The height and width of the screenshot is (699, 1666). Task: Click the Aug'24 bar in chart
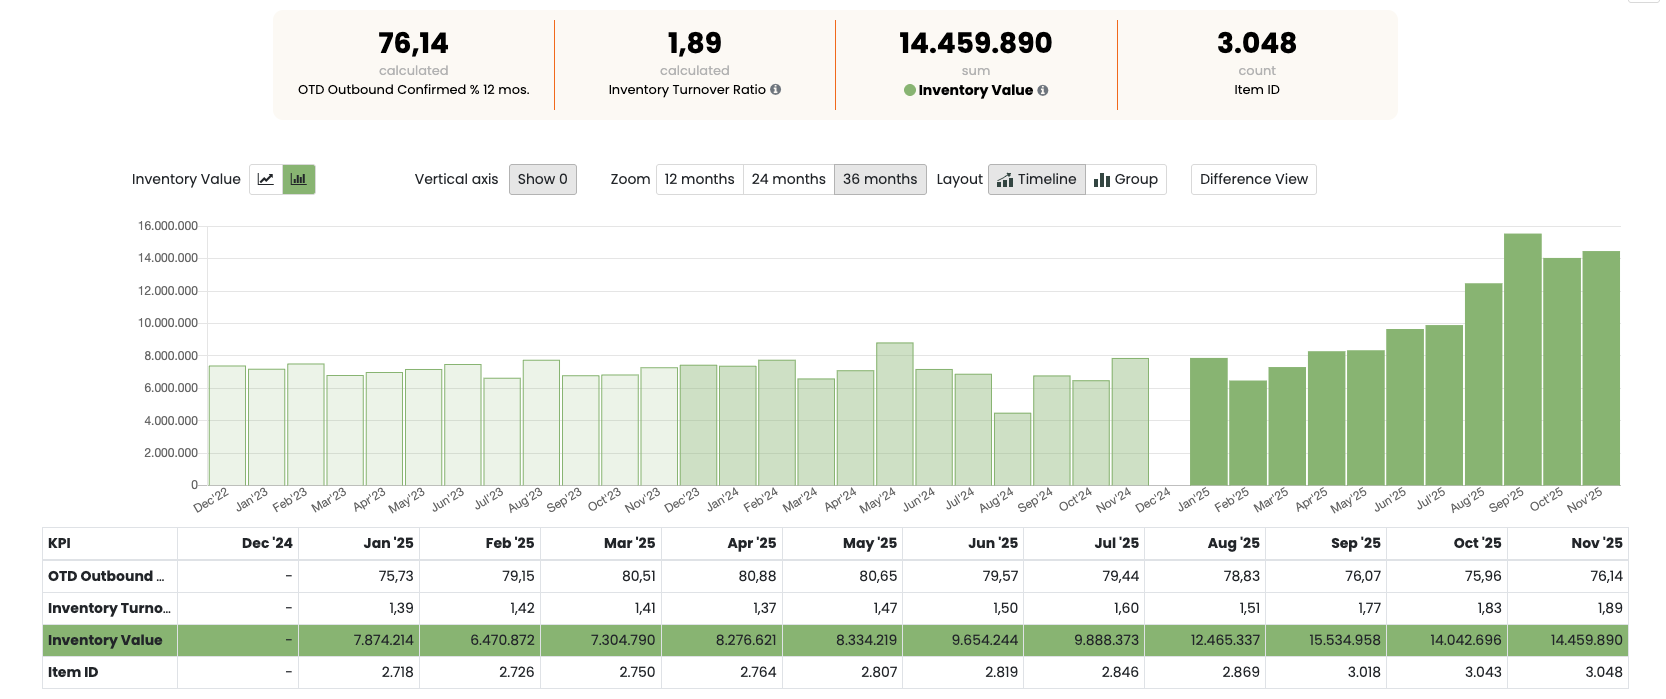(x=1012, y=449)
